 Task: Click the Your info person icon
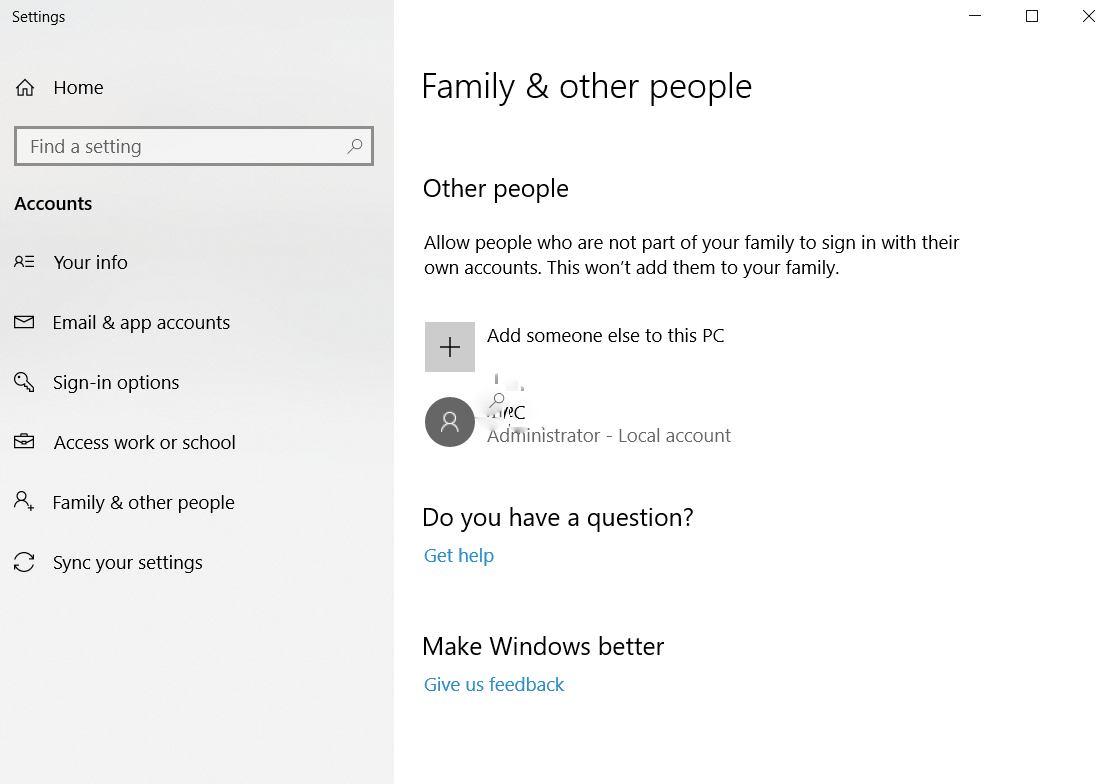coord(24,263)
